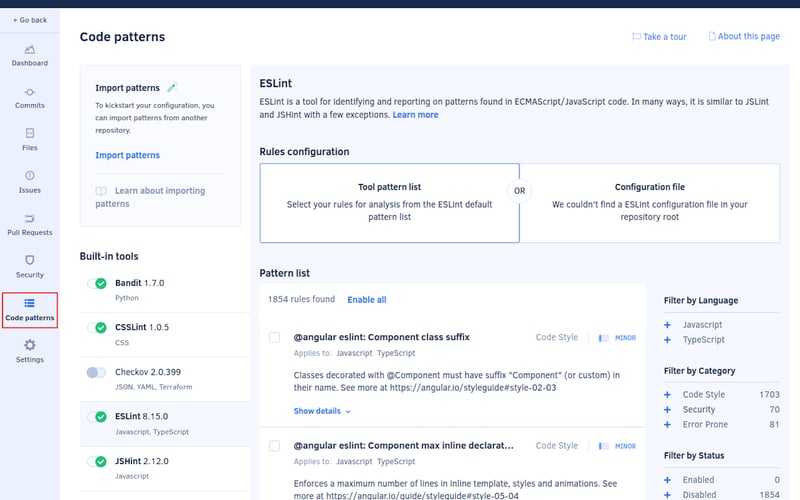Screen dimensions: 800x500
Task: Add the Enabled status filter plus icon
Action: [667, 480]
